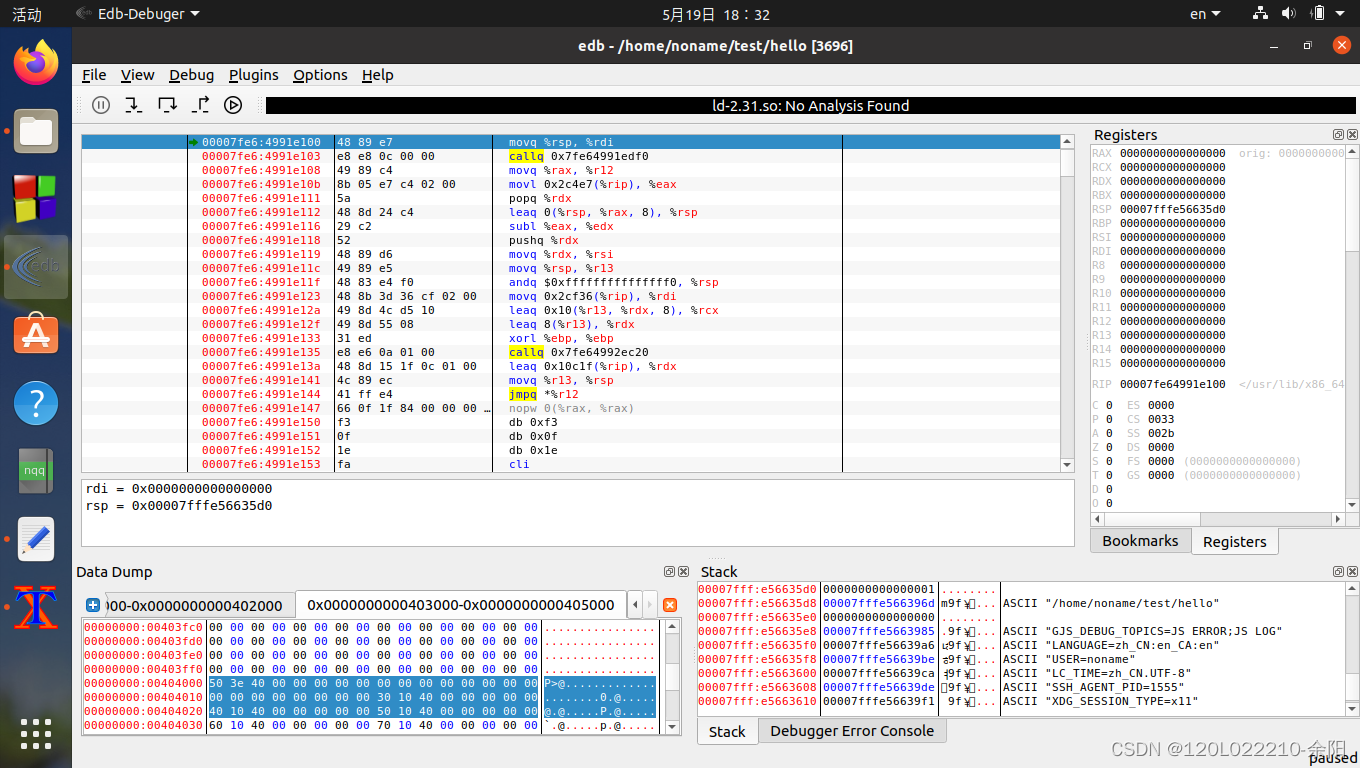Show Applications grid in dock
This screenshot has width=1360, height=768.
(x=36, y=734)
